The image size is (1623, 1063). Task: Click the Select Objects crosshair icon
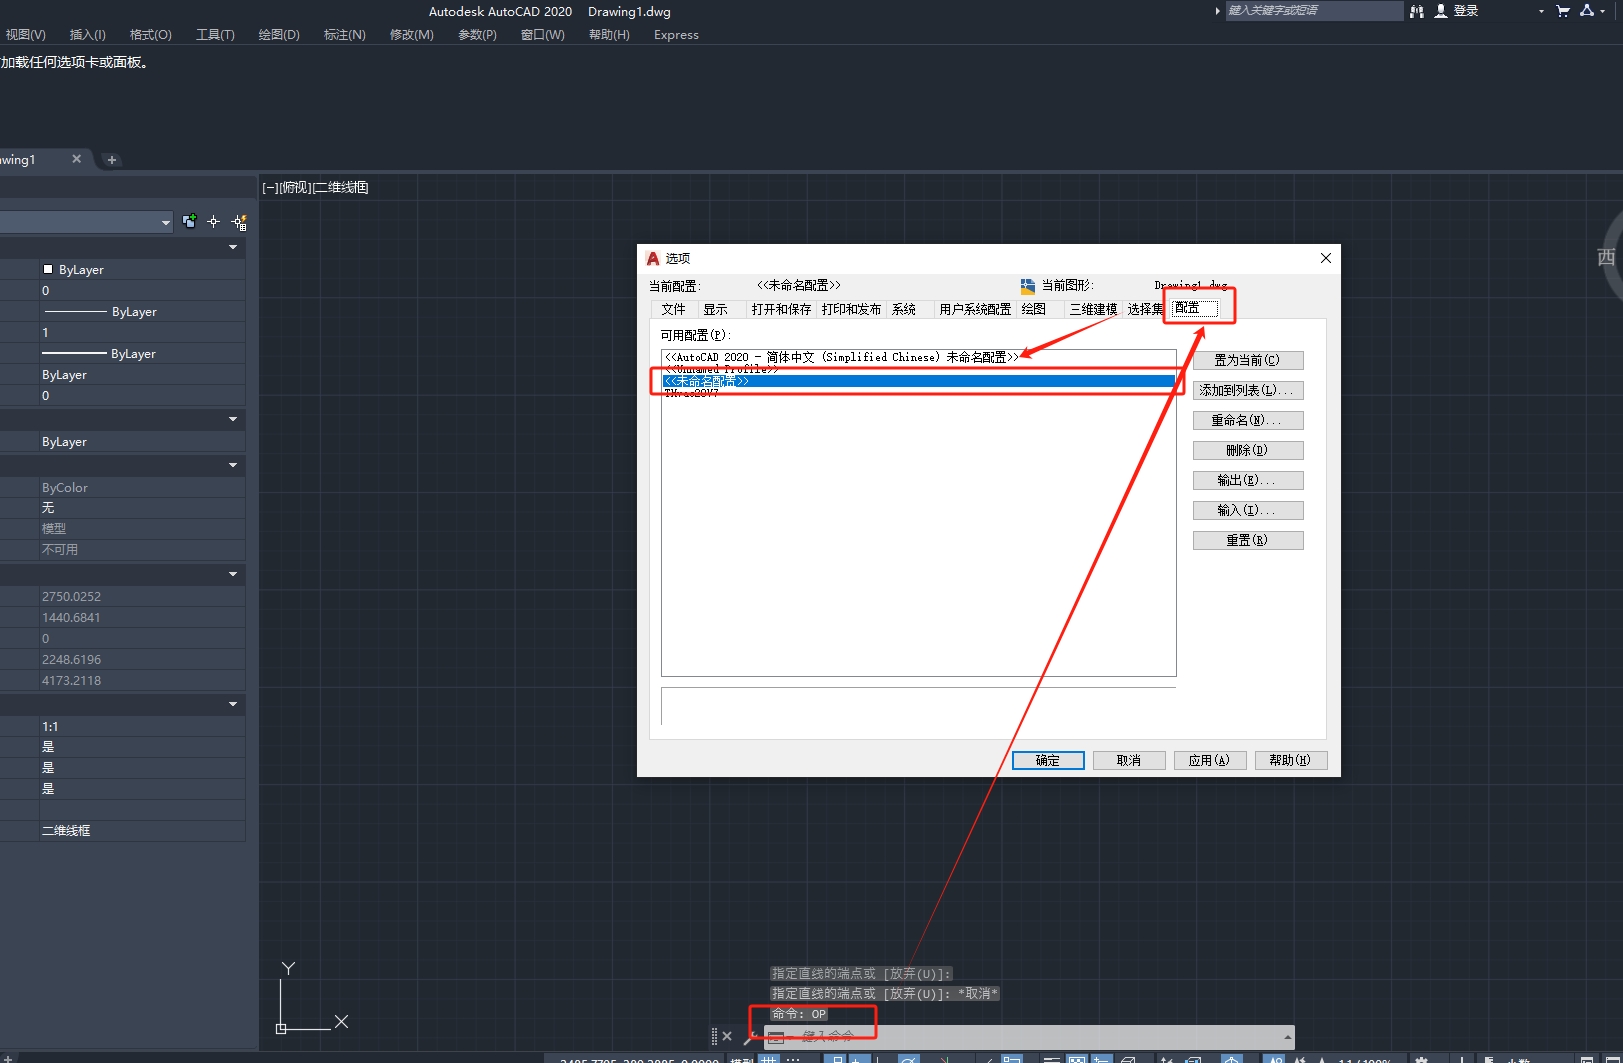coord(213,222)
